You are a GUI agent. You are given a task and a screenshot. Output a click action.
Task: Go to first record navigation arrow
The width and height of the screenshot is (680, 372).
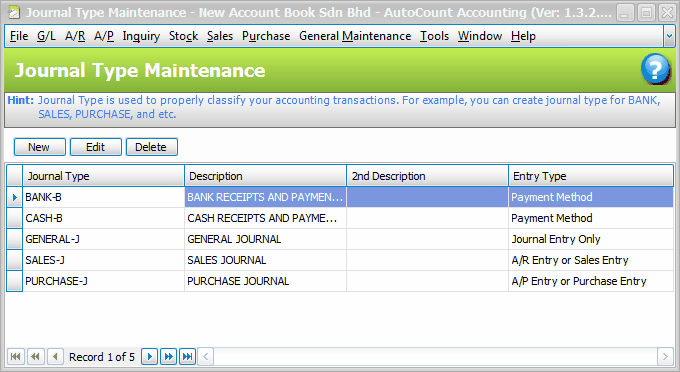16,356
